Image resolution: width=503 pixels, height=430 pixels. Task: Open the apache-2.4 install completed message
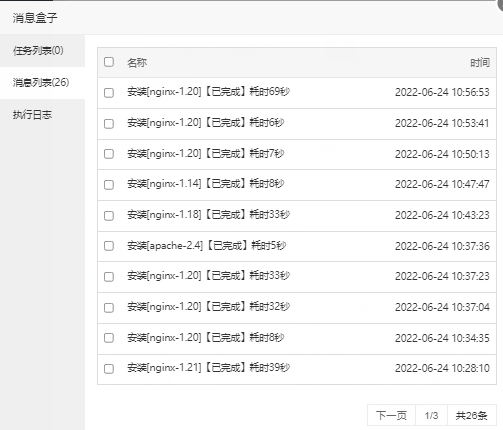click(x=206, y=245)
